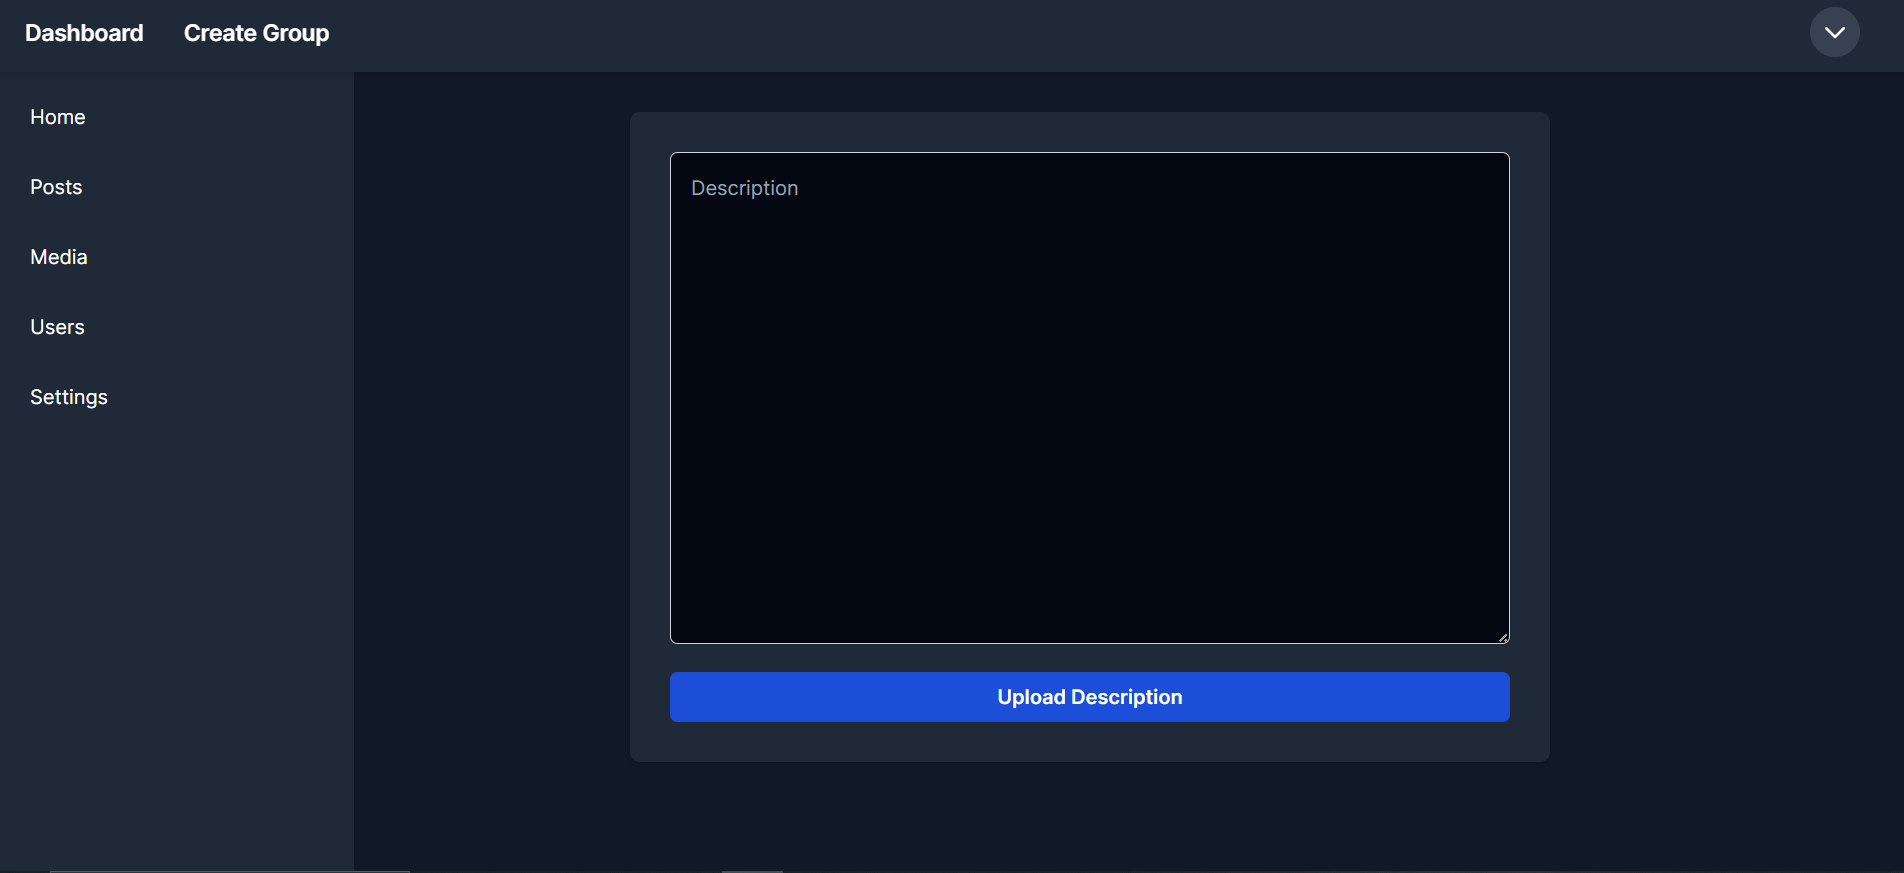Select Home in the sidebar
Viewport: 1904px width, 873px height.
point(58,117)
